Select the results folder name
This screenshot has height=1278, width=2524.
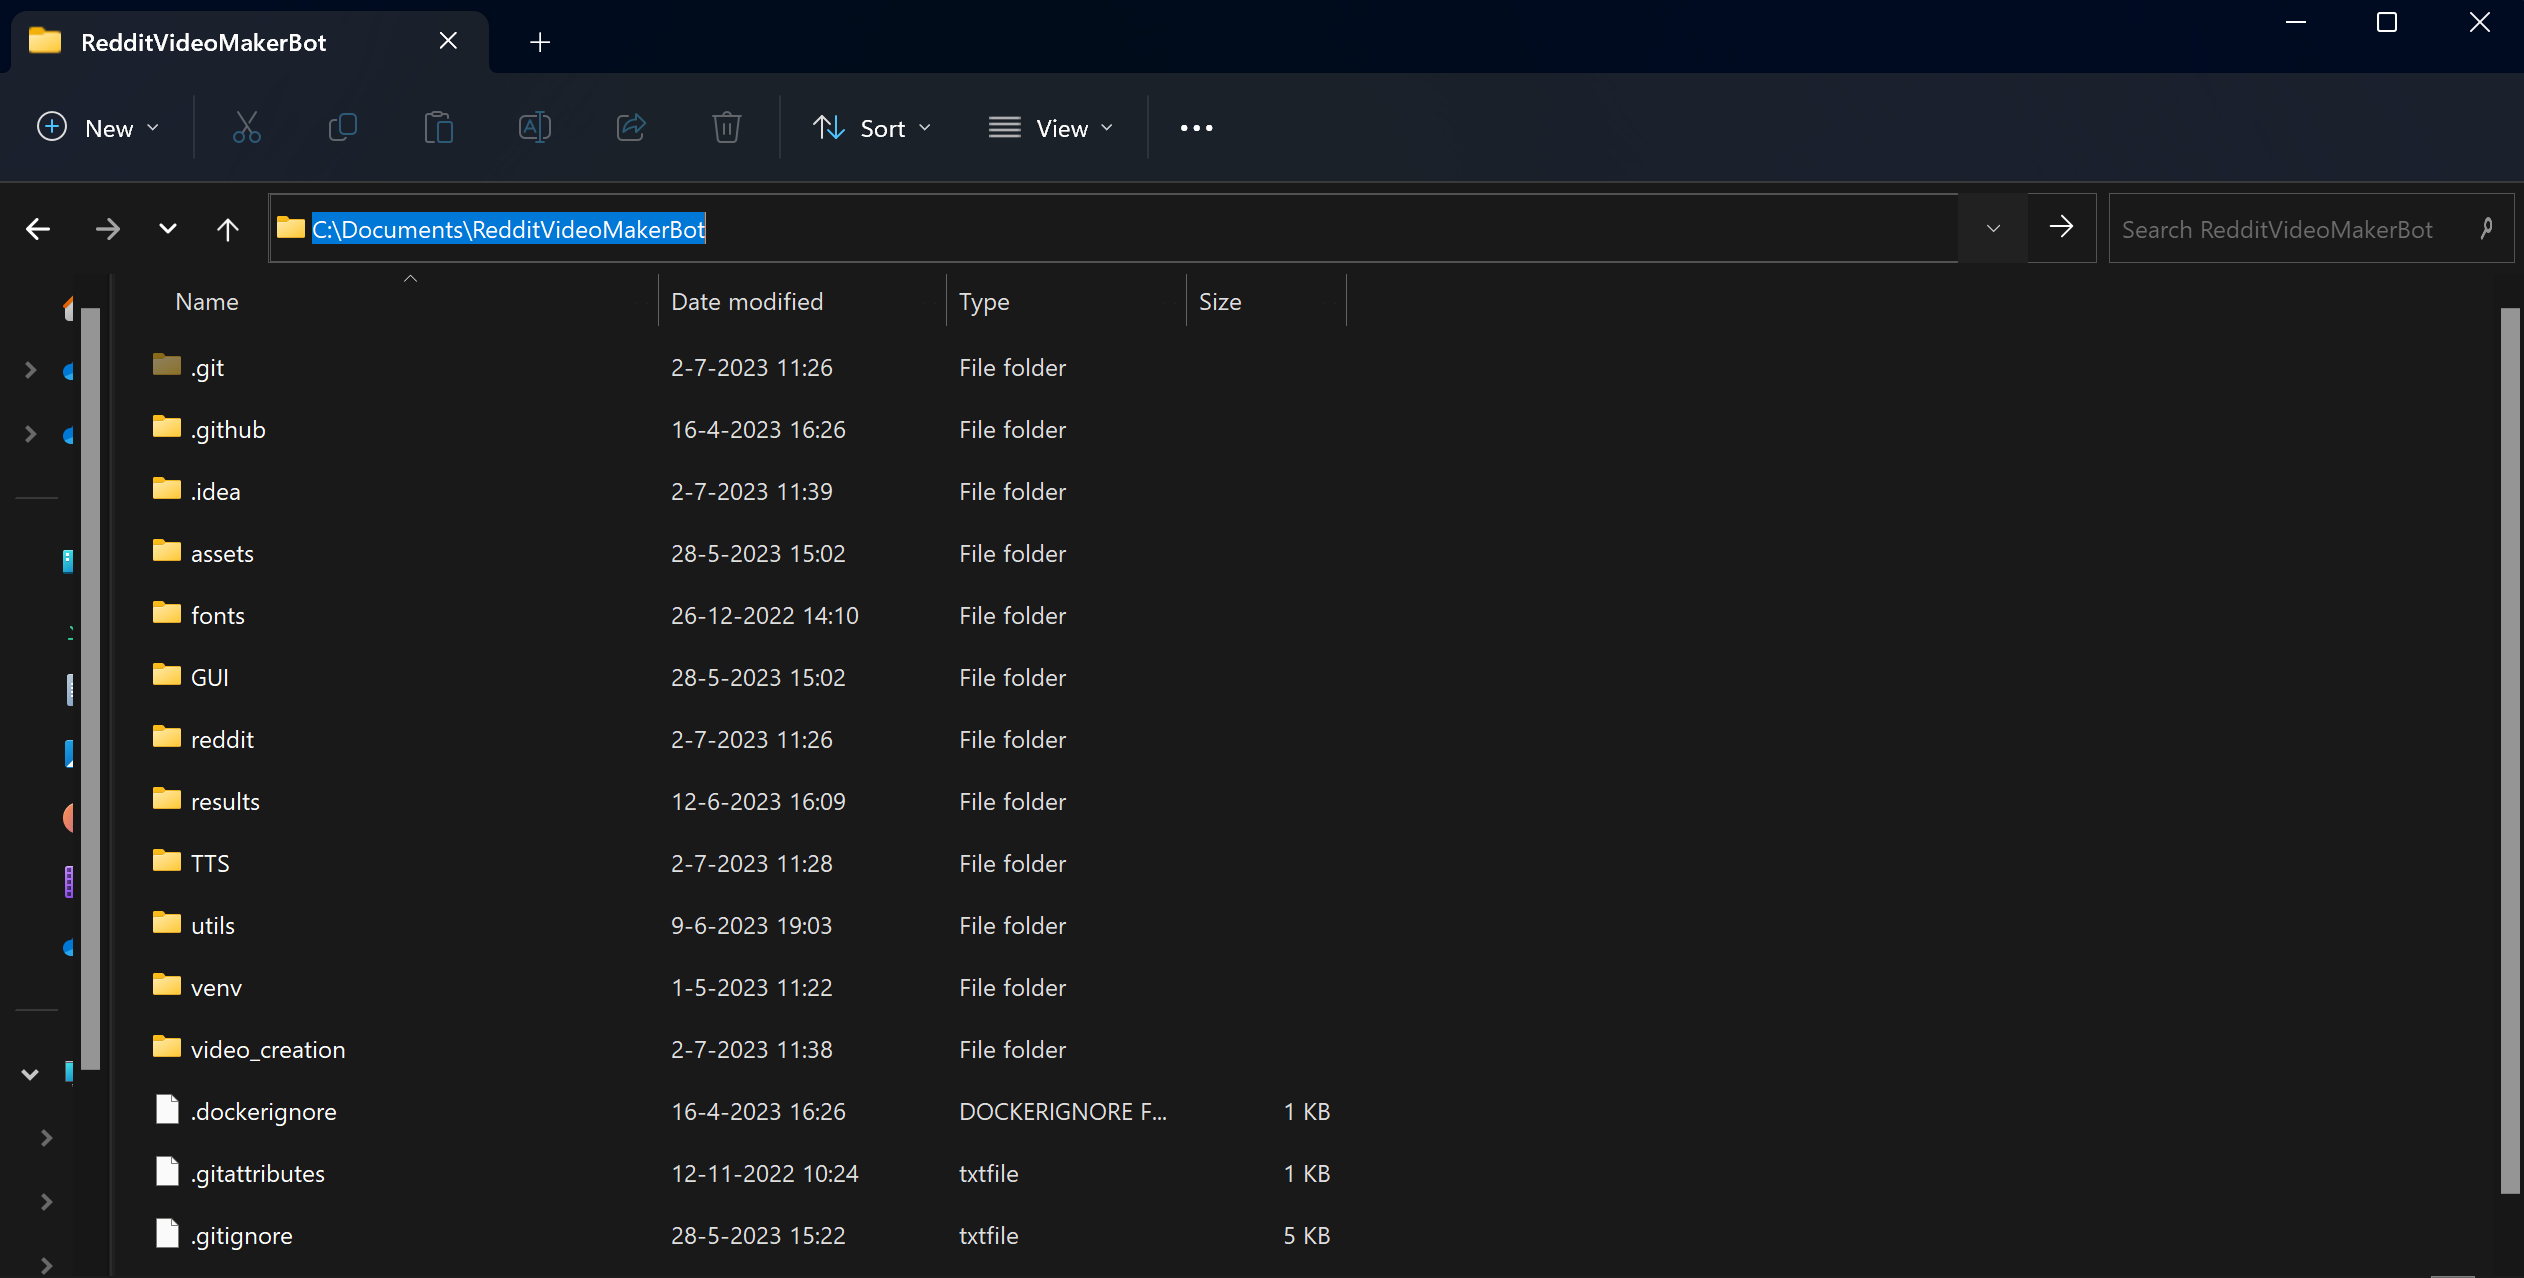[x=225, y=802]
